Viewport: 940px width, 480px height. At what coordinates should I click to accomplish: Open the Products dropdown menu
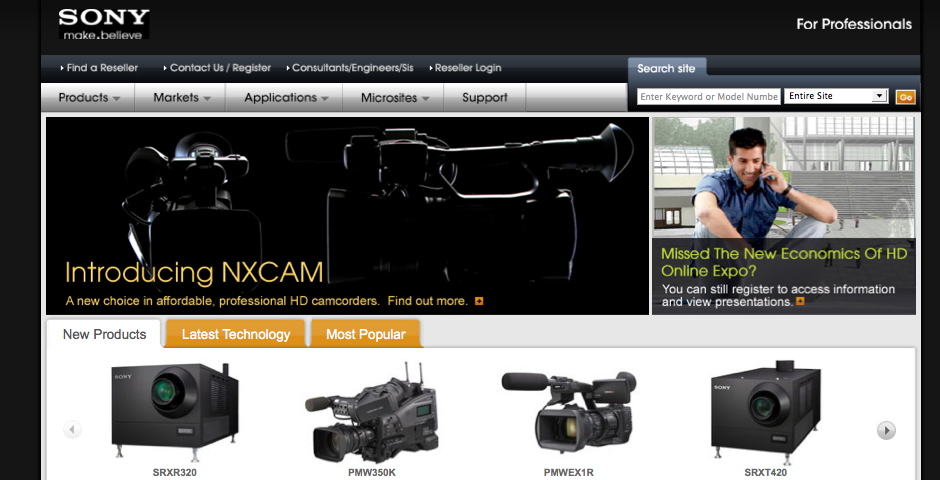pyautogui.click(x=89, y=97)
